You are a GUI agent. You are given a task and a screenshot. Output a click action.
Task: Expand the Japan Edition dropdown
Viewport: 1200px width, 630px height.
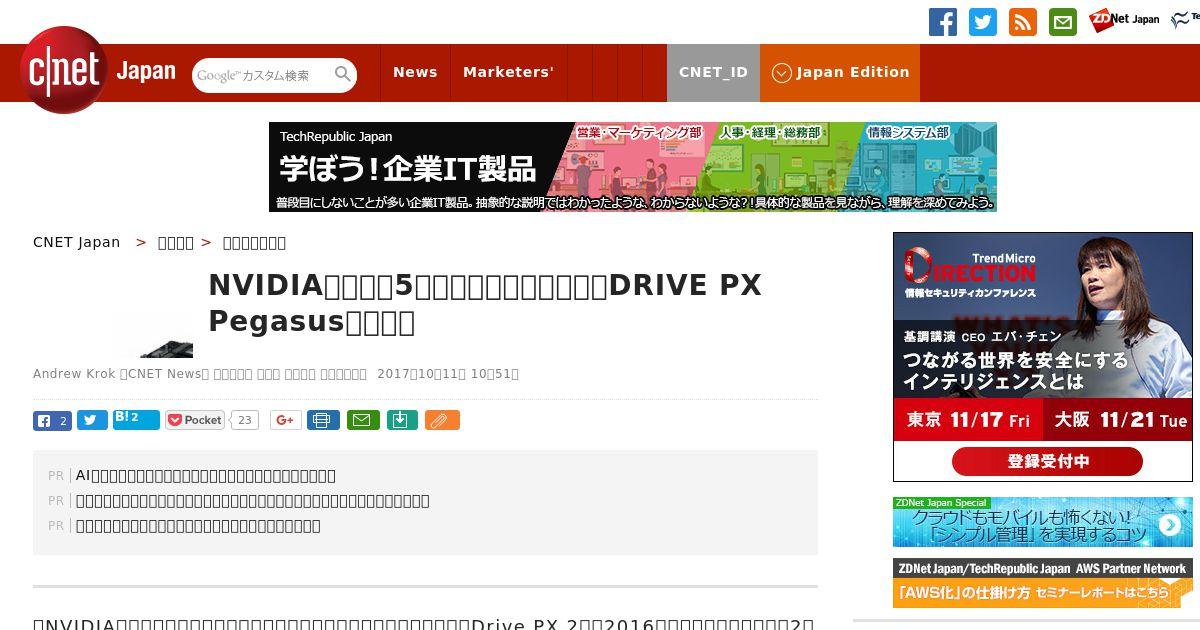click(840, 72)
